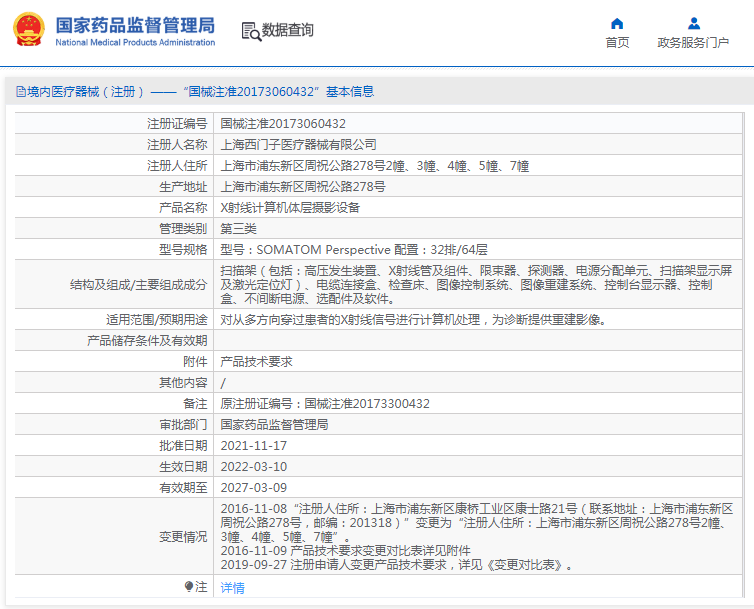Click the 其他内容 row label
Image resolution: width=754 pixels, height=609 pixels.
pos(183,383)
